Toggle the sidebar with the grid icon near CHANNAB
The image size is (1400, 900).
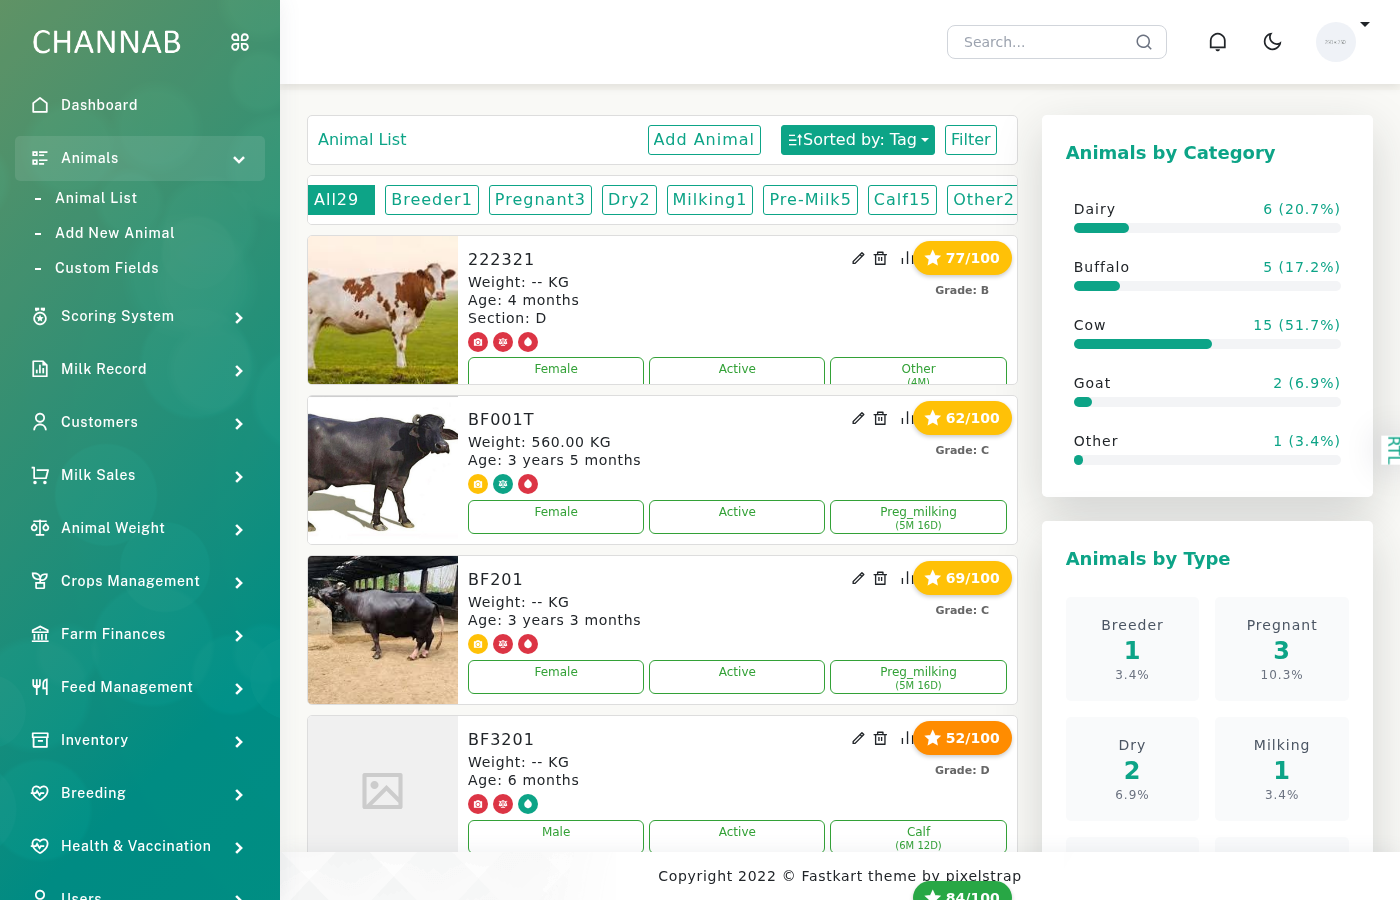(240, 42)
